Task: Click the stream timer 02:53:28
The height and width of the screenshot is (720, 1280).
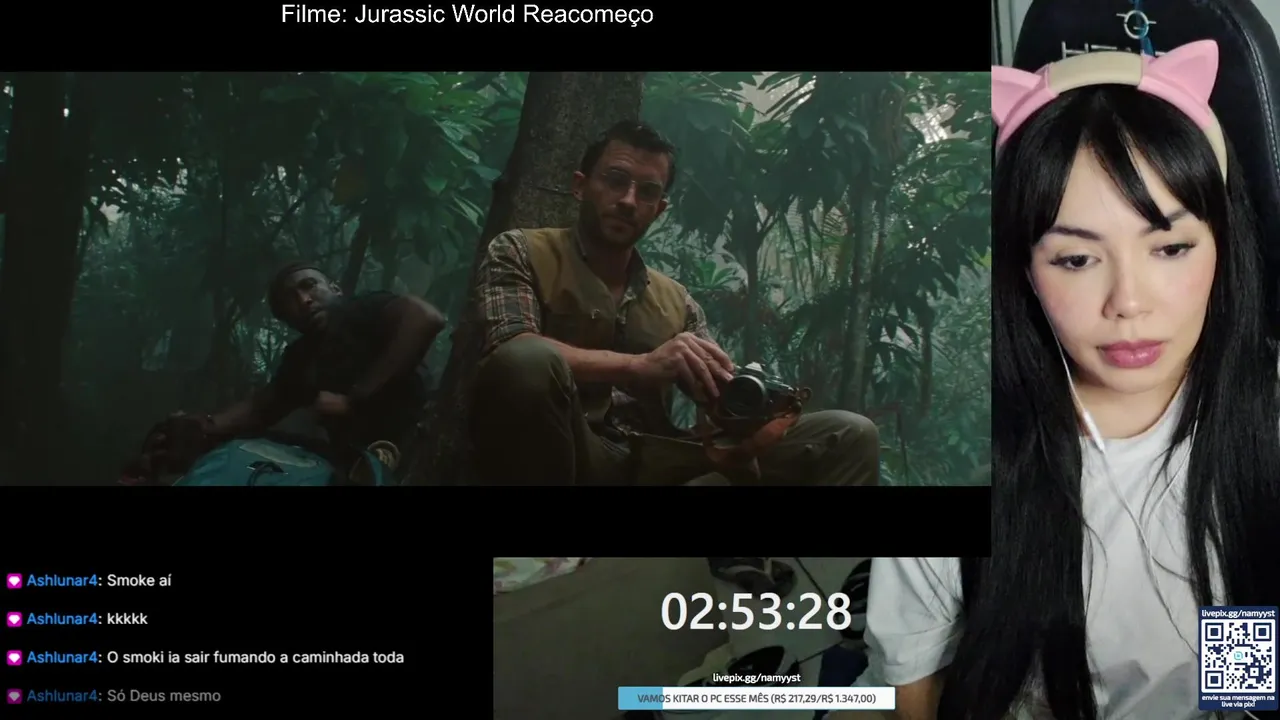Action: click(756, 612)
